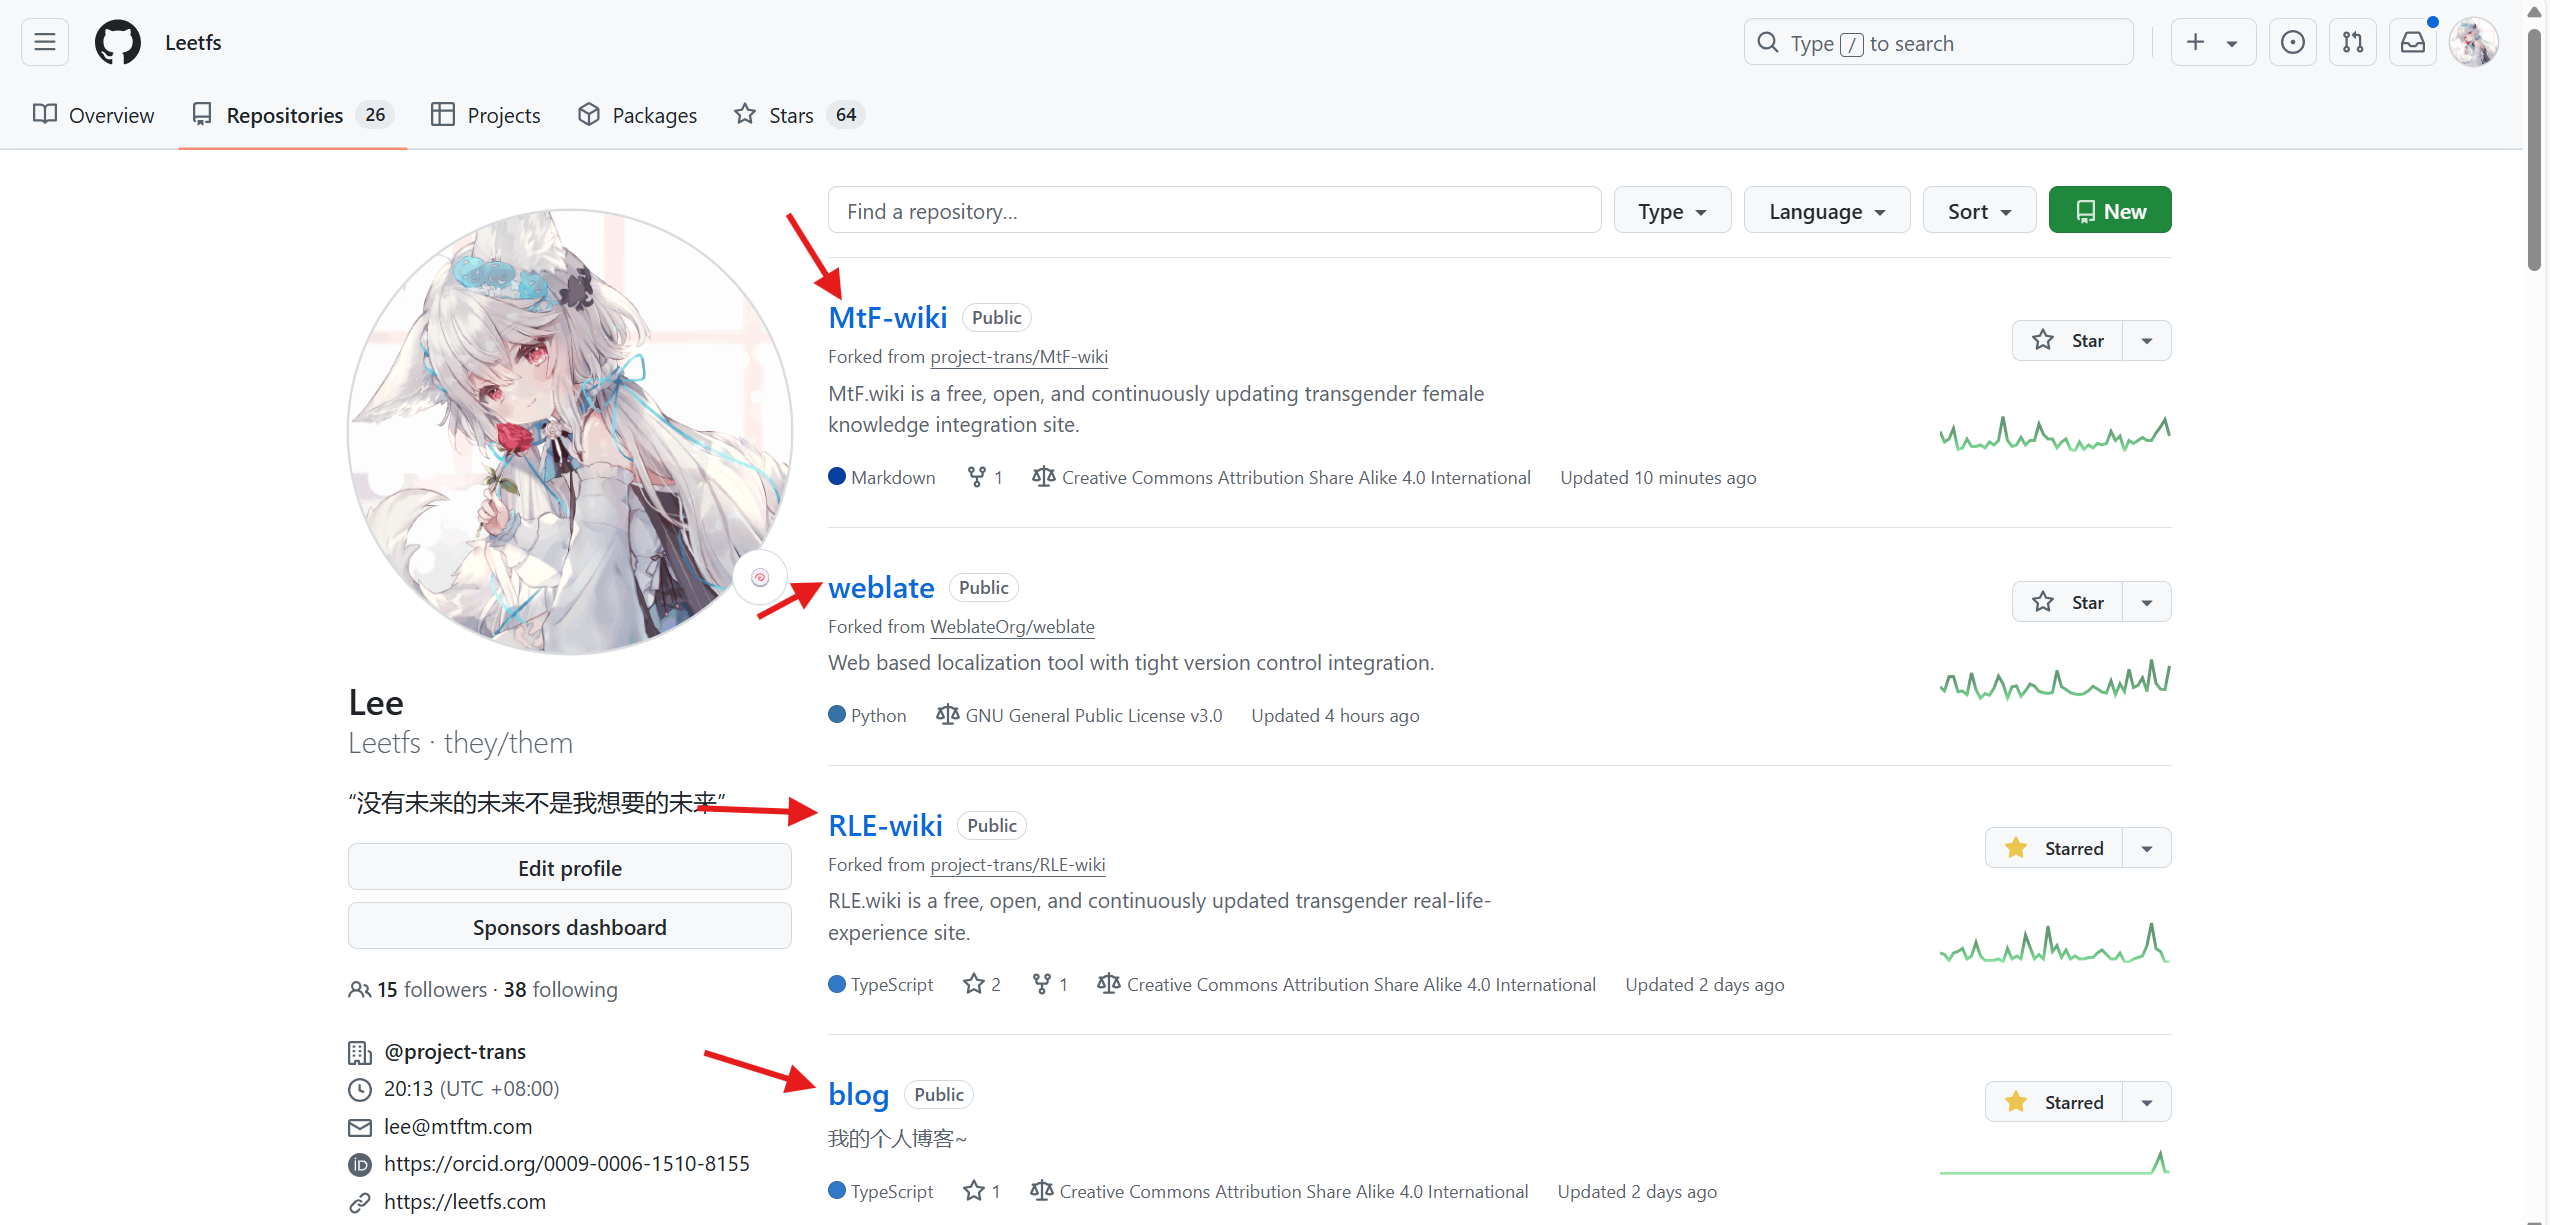2550x1225 pixels.
Task: Star the MtF-wiki repository
Action: tap(2067, 341)
